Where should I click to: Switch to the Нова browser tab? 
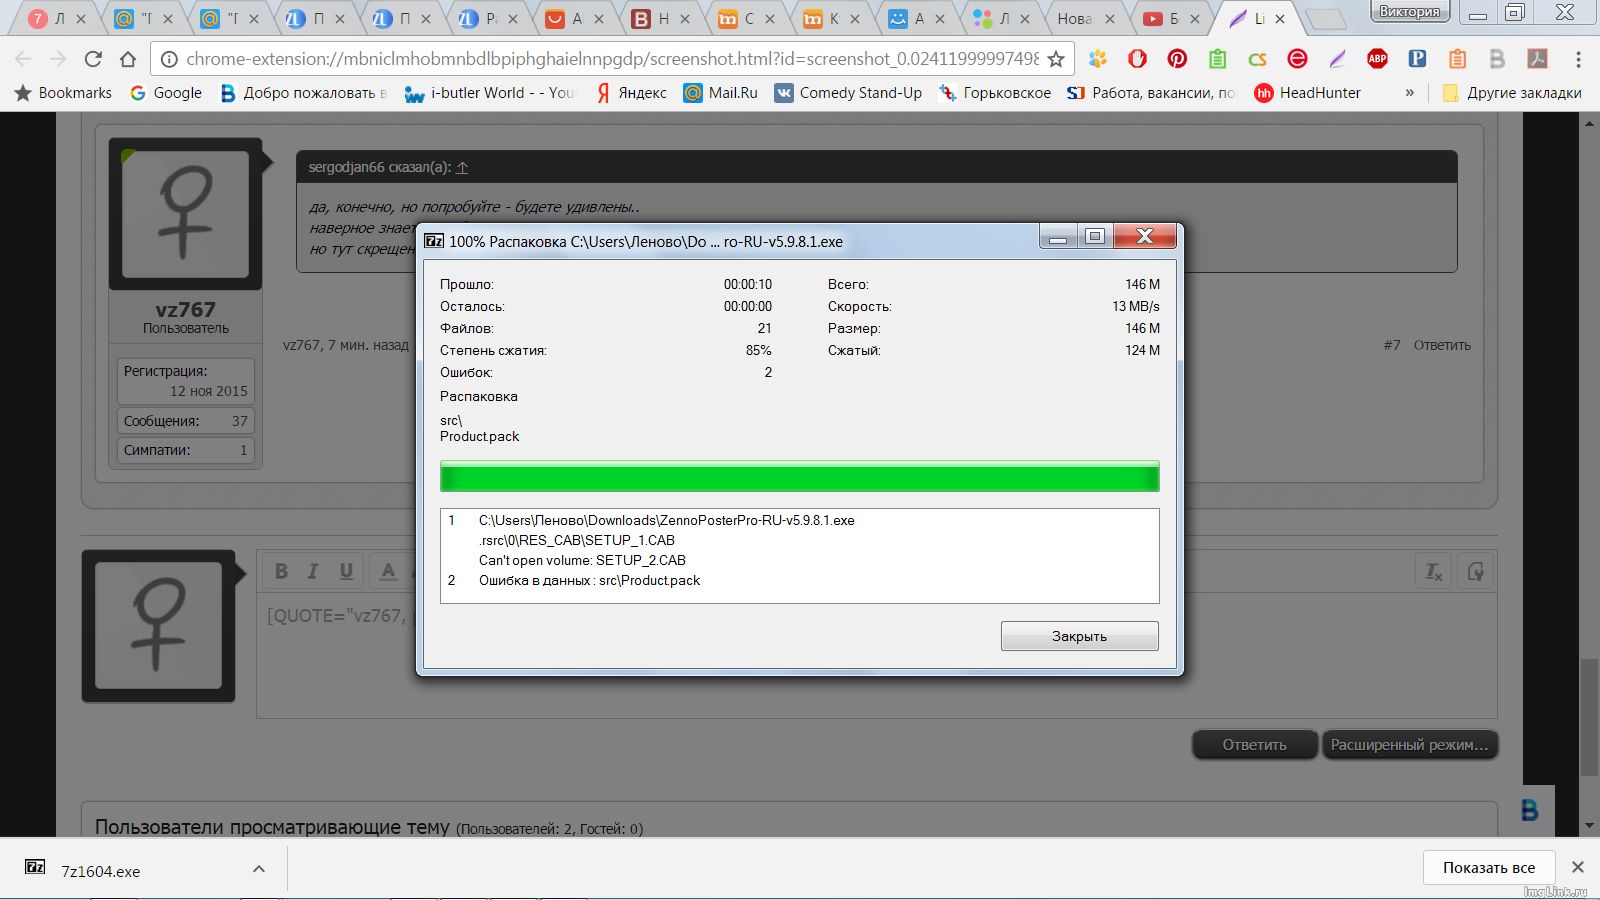[x=1085, y=18]
